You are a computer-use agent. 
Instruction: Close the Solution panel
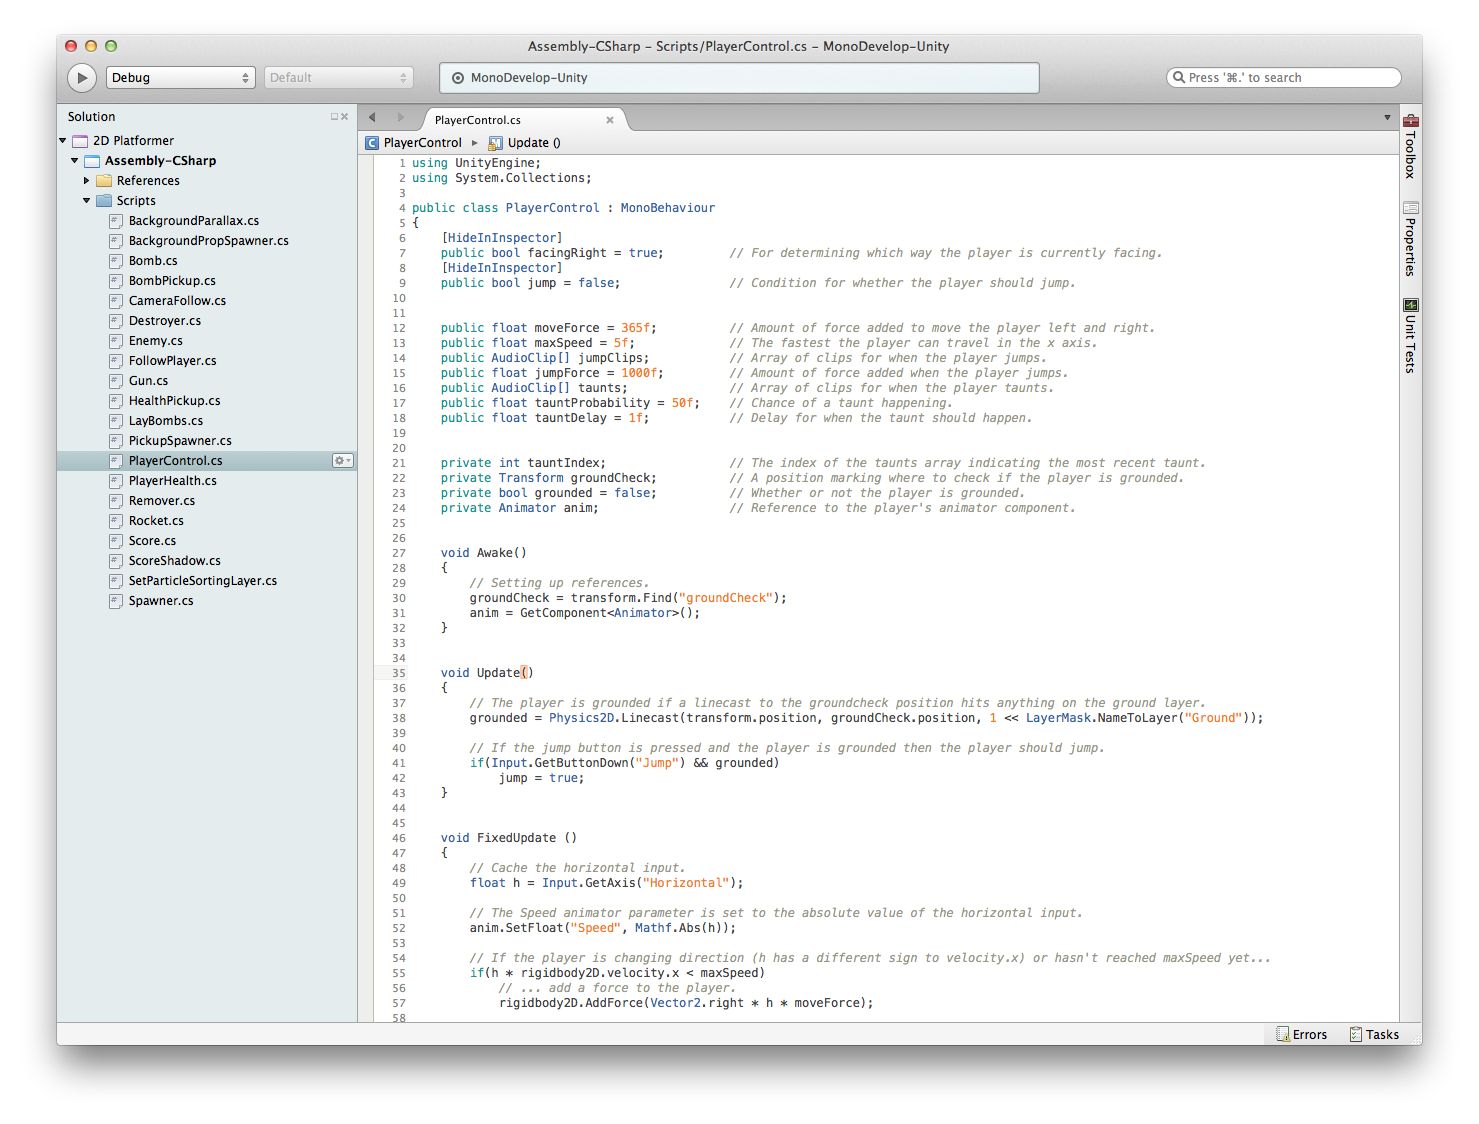[x=345, y=117]
